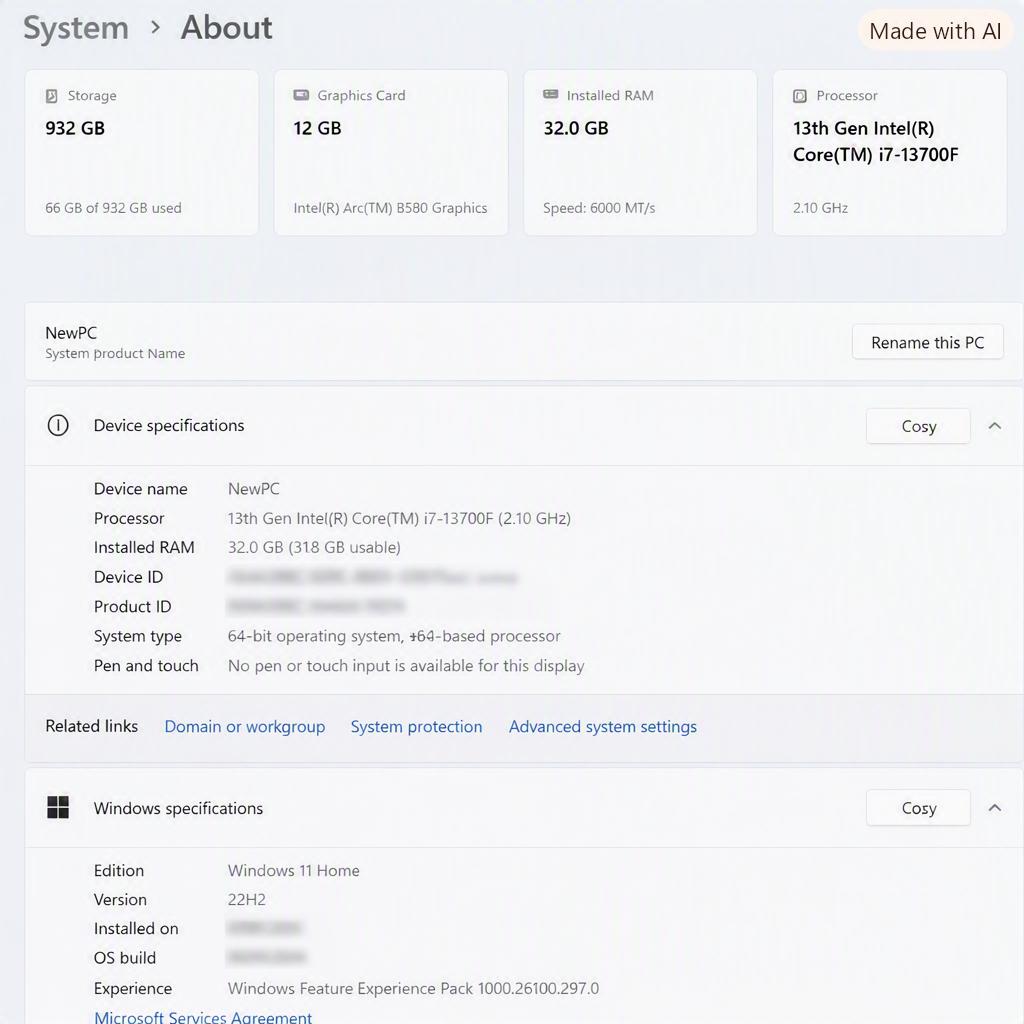Viewport: 1024px width, 1024px height.
Task: Go back to System breadcrumb
Action: point(76,28)
